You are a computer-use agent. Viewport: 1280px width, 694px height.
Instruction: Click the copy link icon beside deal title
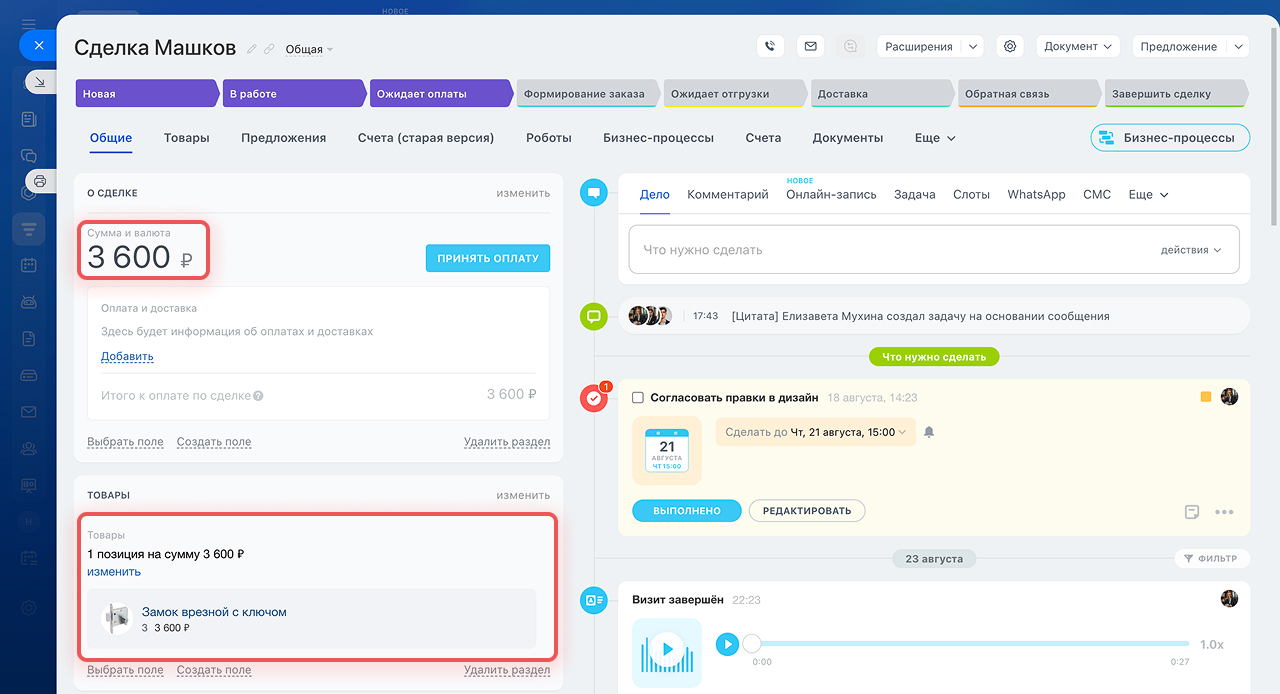pyautogui.click(x=269, y=49)
